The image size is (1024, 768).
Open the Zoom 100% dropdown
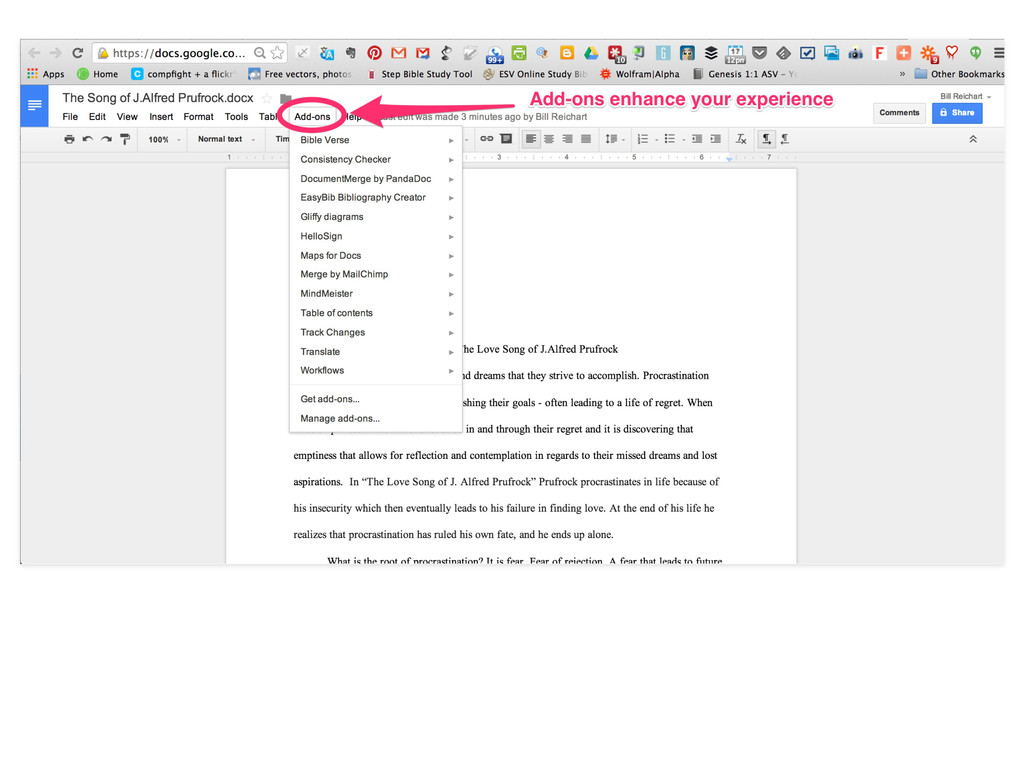(164, 139)
